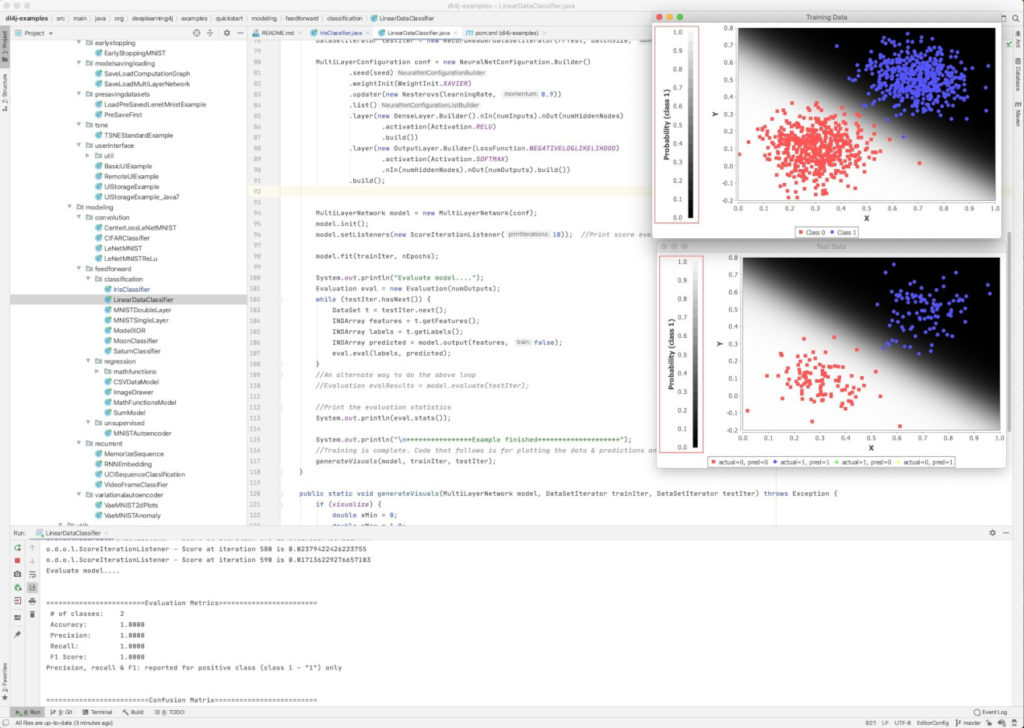Select SaturnClassifier in project tree
This screenshot has width=1024, height=728.
coord(137,351)
